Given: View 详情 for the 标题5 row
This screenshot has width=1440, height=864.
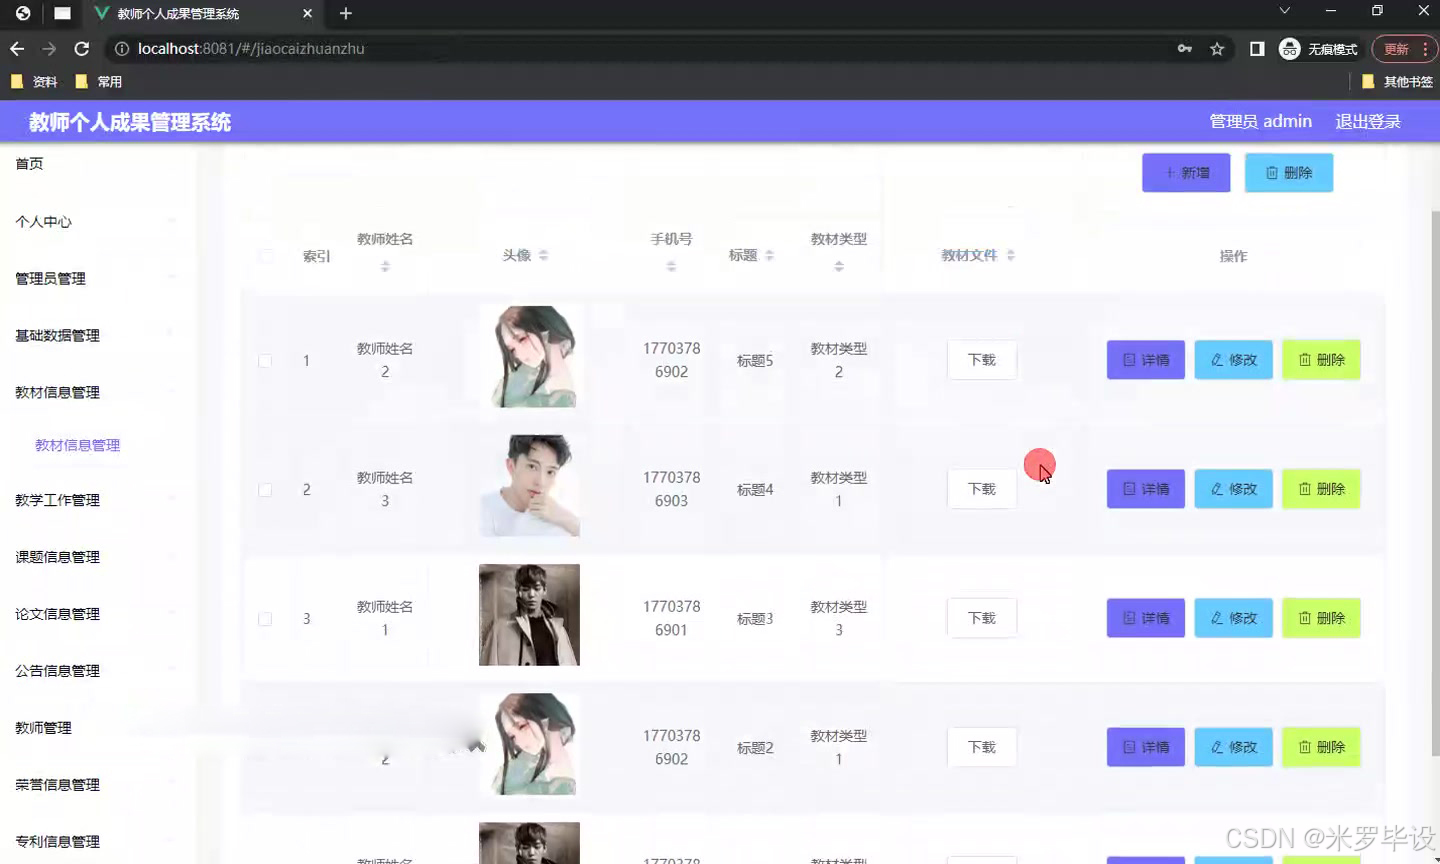Looking at the screenshot, I should [x=1146, y=360].
